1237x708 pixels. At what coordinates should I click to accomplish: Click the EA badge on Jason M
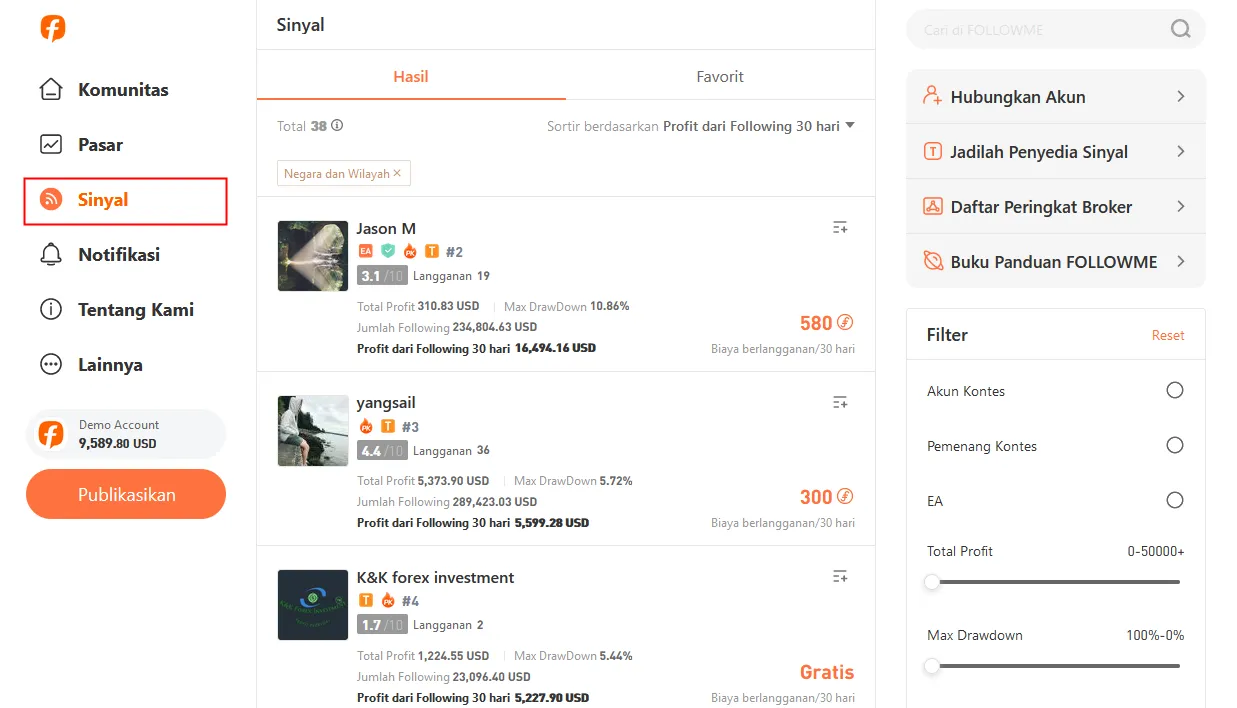(x=365, y=251)
